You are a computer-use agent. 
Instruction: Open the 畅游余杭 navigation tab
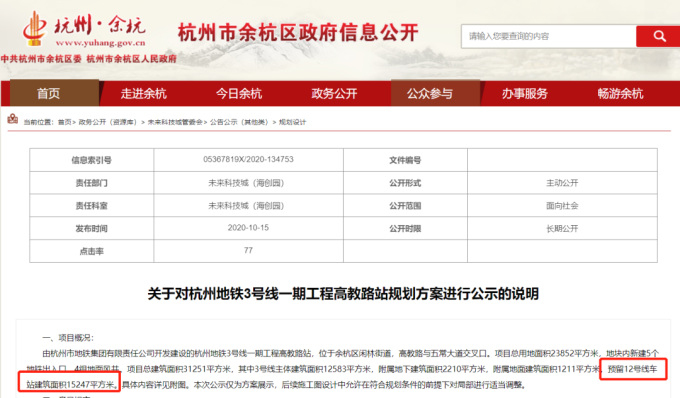(621, 93)
